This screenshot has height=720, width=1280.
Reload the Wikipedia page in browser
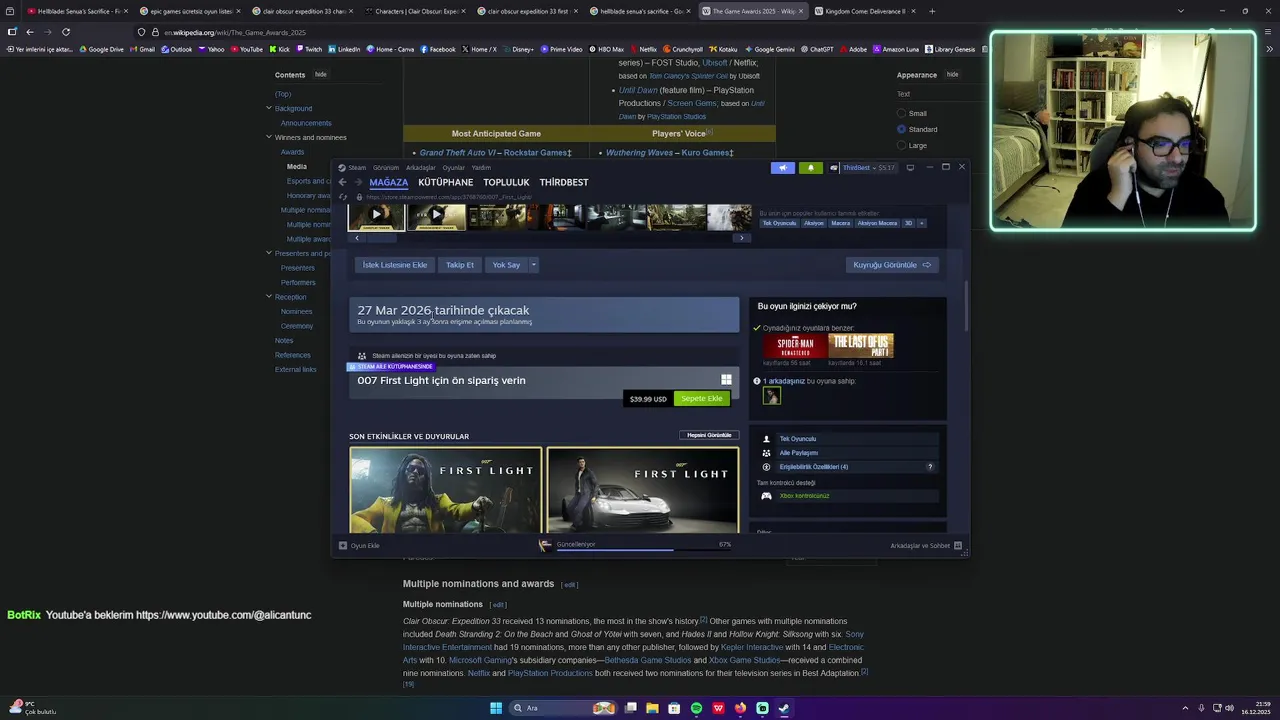[x=66, y=32]
